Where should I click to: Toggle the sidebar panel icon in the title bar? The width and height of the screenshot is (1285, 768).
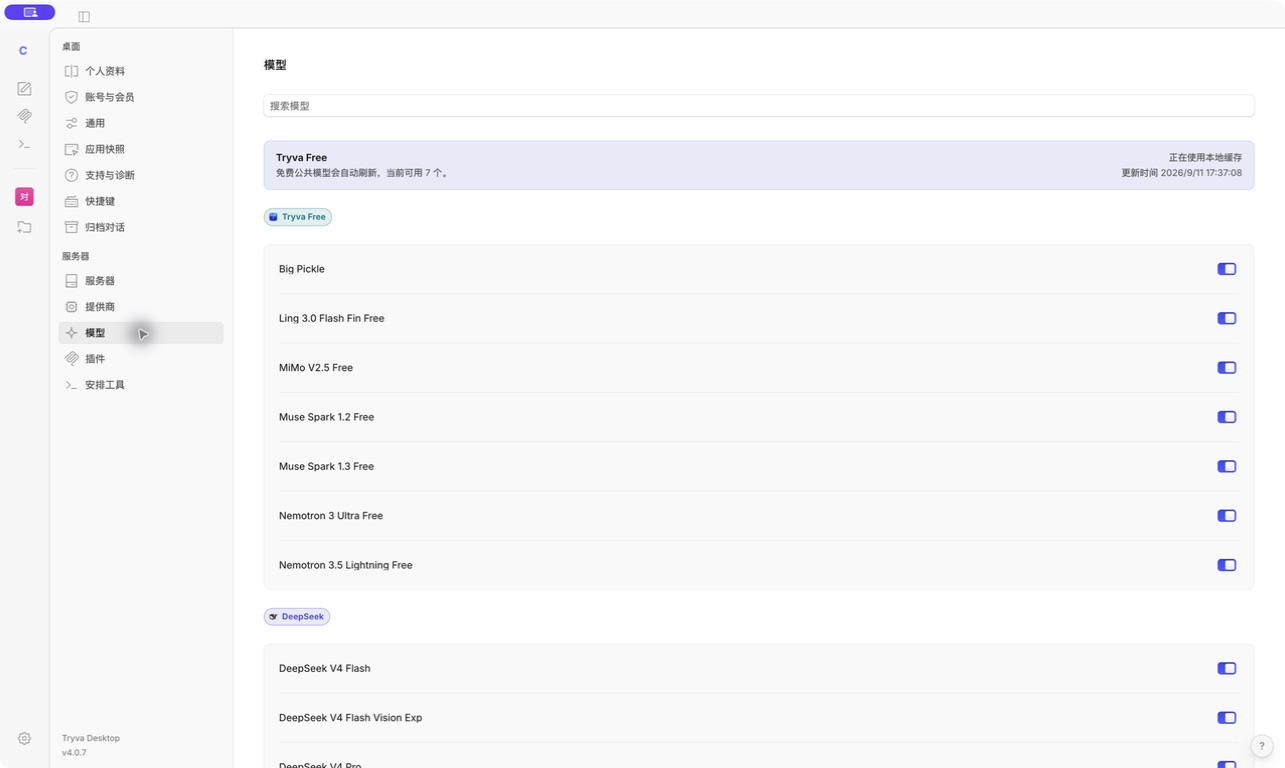[84, 16]
